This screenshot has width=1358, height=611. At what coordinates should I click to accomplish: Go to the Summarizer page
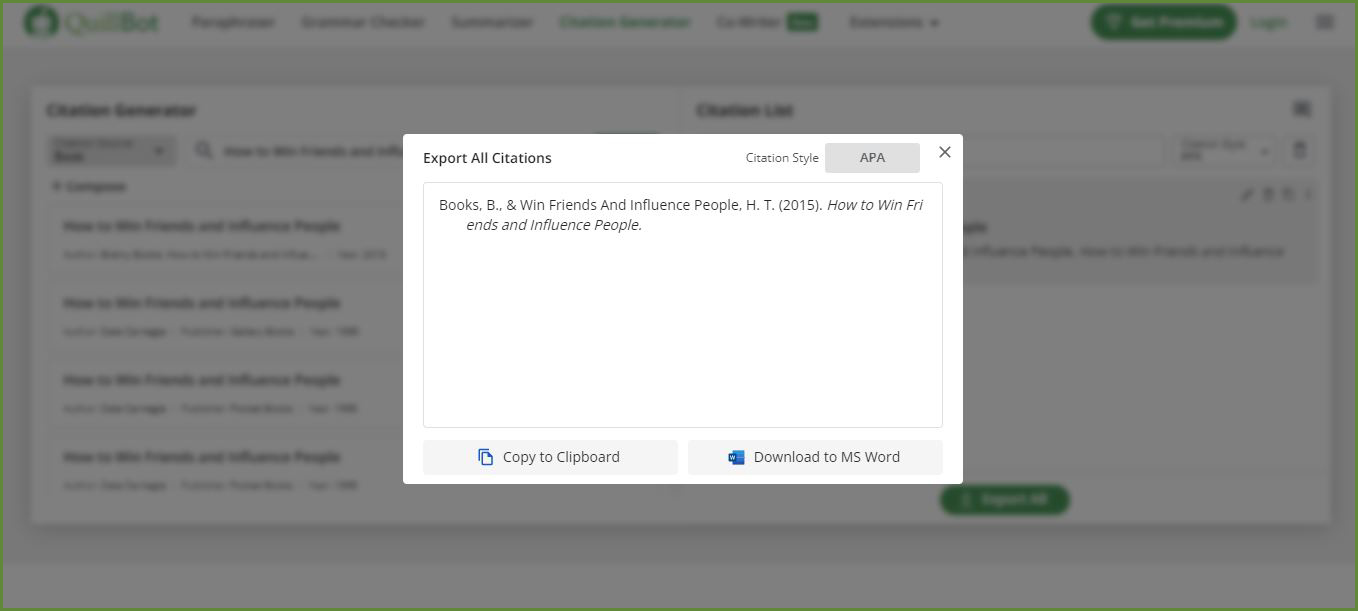point(492,22)
